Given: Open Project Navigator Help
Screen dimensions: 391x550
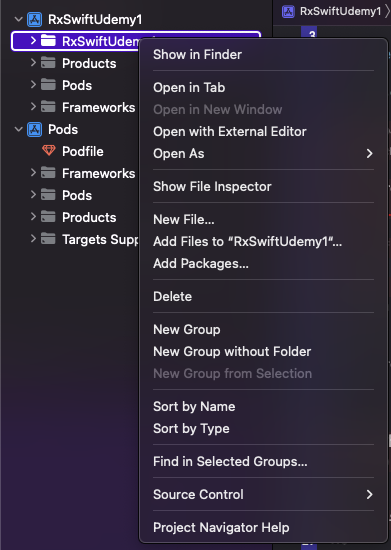Looking at the screenshot, I should pos(221,528).
